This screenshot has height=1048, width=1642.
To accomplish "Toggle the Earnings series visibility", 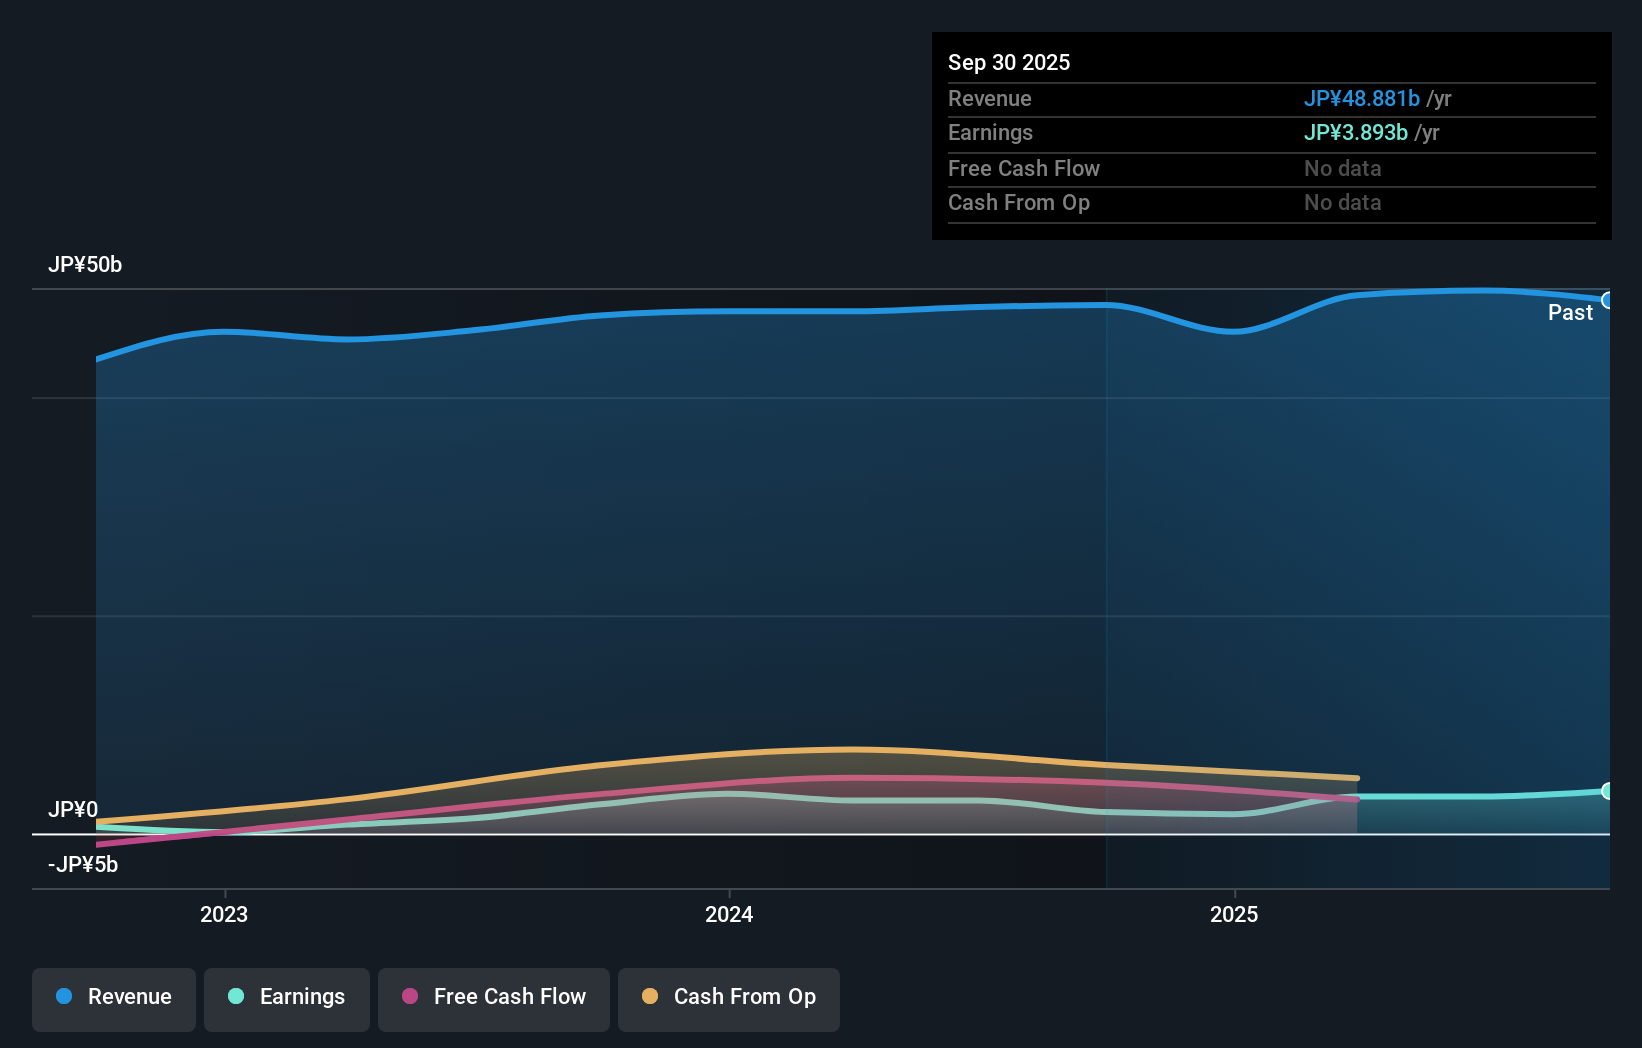I will tap(286, 997).
